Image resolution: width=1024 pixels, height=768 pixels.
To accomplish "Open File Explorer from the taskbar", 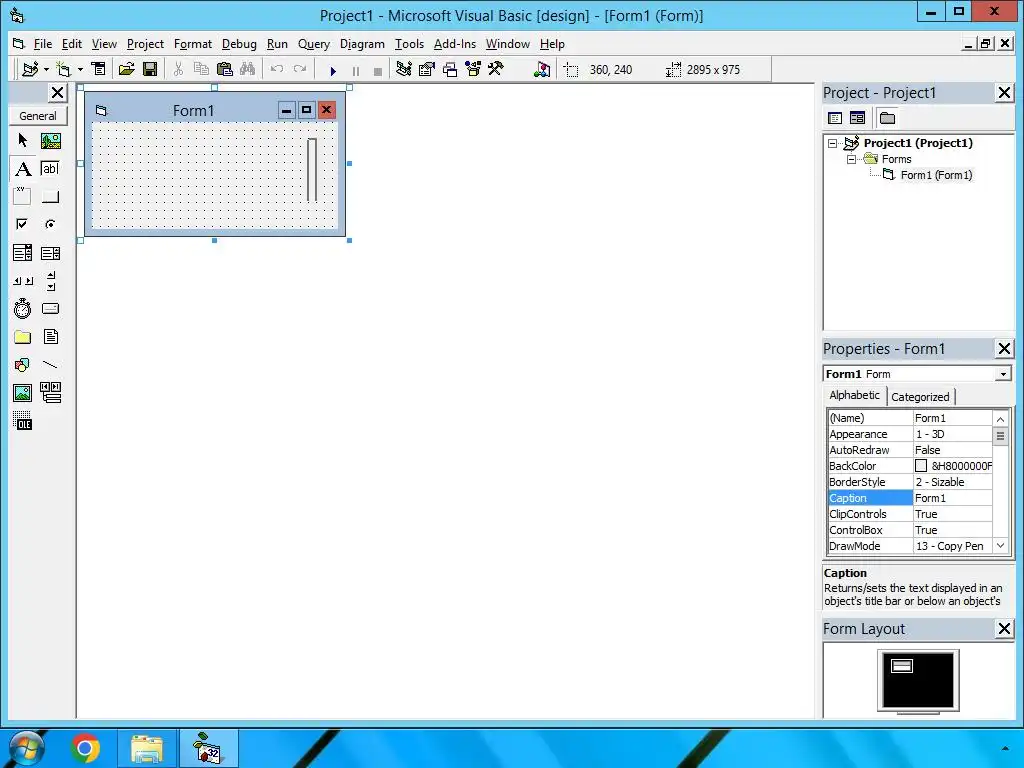I will (x=147, y=748).
